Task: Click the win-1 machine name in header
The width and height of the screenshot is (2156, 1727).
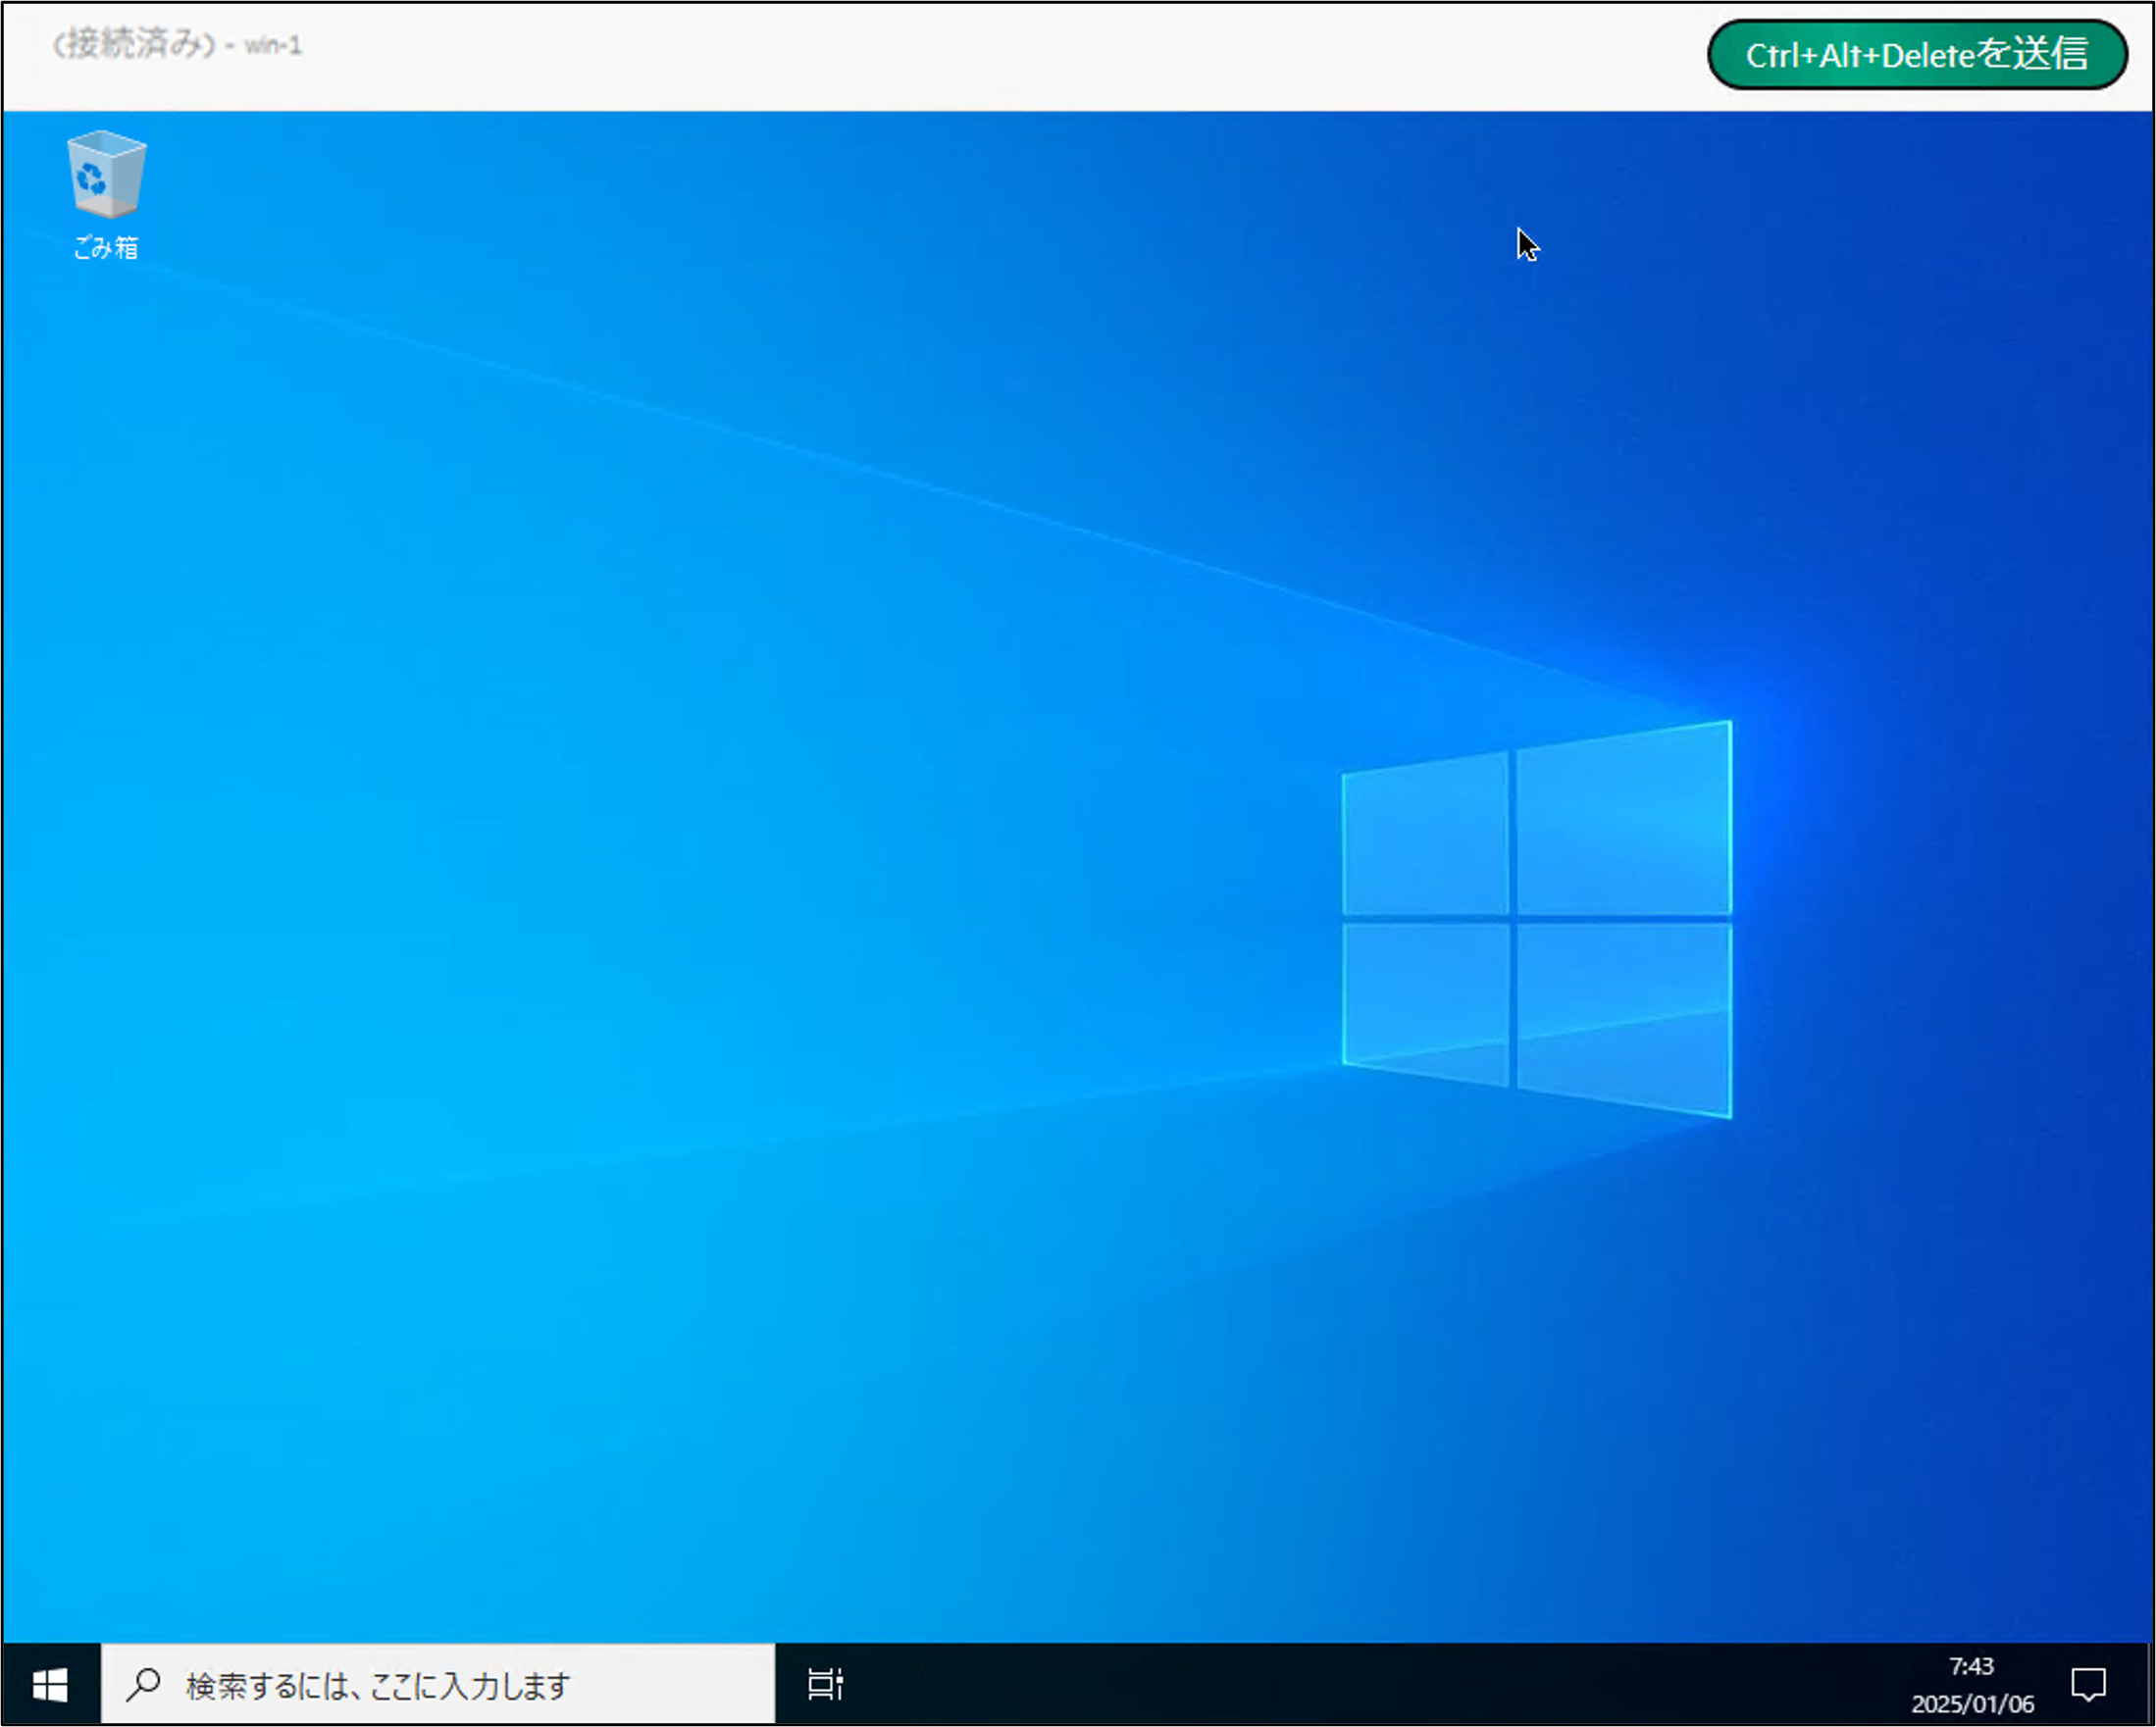Action: point(273,46)
